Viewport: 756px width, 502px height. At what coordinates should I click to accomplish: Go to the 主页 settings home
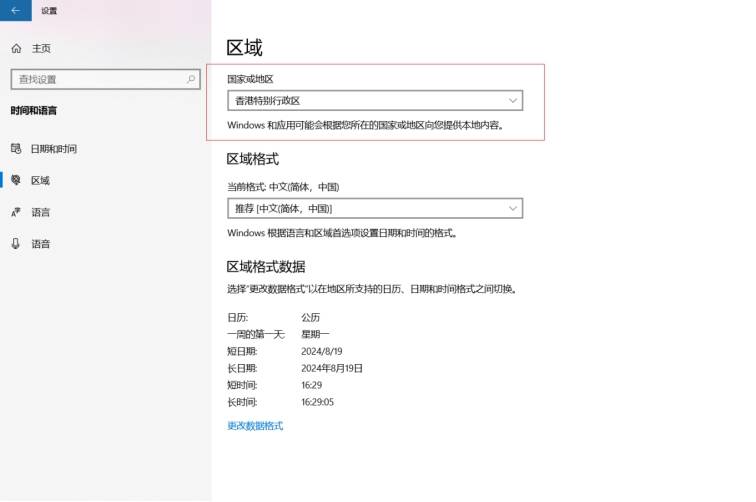click(x=41, y=48)
